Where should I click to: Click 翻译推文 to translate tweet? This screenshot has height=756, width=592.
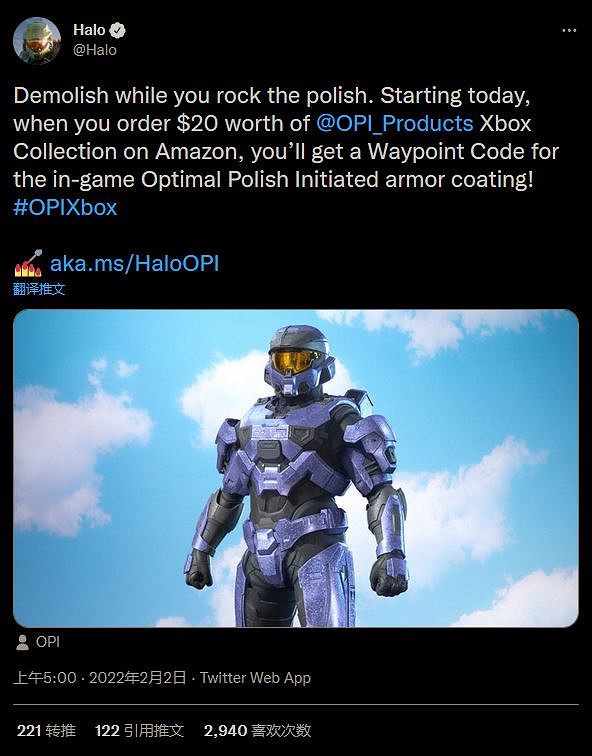(x=39, y=289)
